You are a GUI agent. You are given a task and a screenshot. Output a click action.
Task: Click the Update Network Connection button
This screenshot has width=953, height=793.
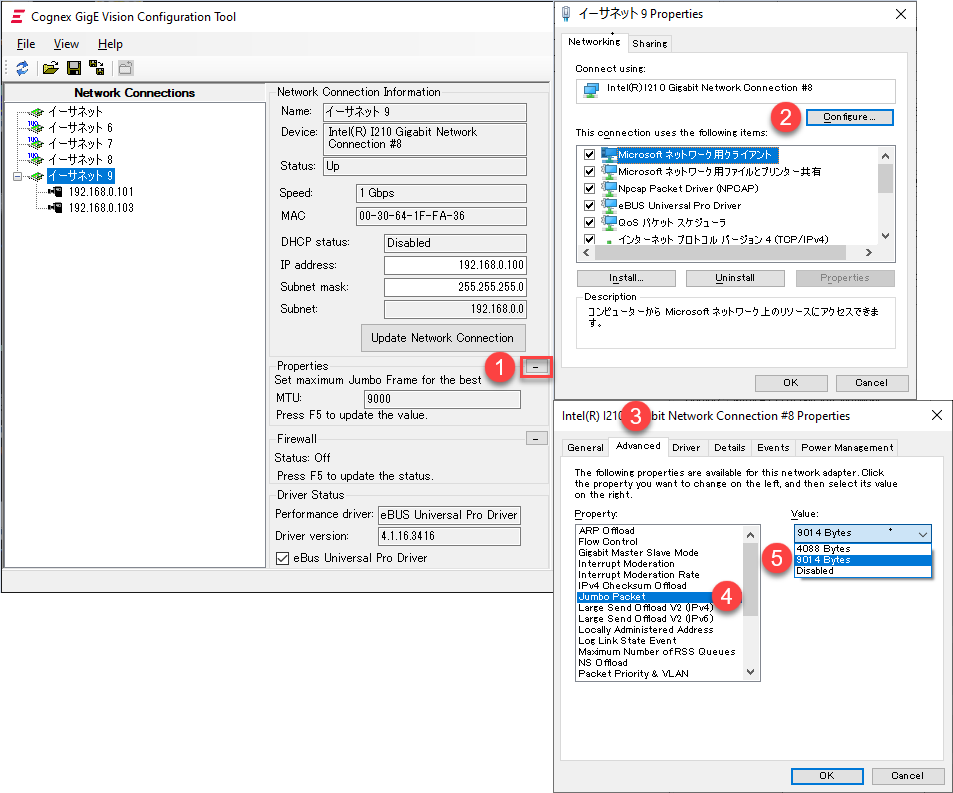point(442,337)
